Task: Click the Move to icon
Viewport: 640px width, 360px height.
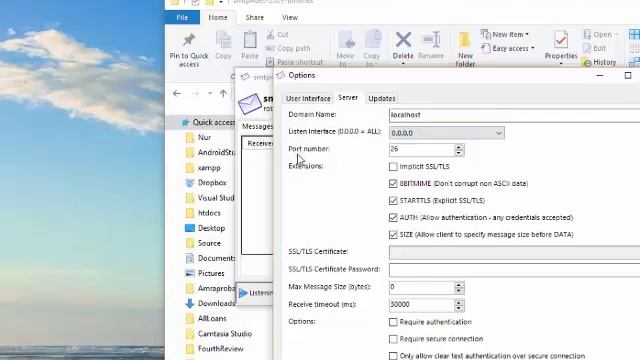Action: 346,40
